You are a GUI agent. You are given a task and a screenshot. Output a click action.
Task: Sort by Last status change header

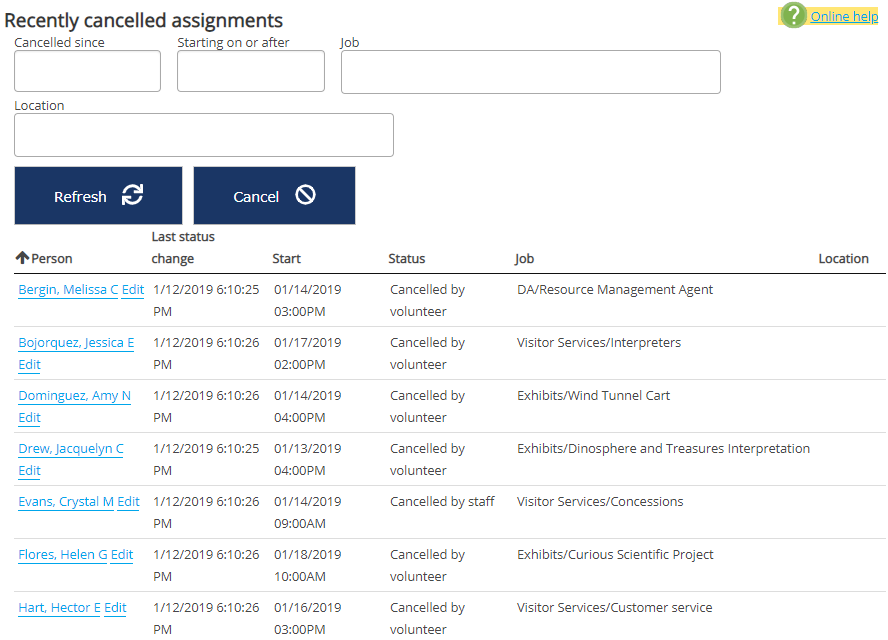pyautogui.click(x=182, y=248)
